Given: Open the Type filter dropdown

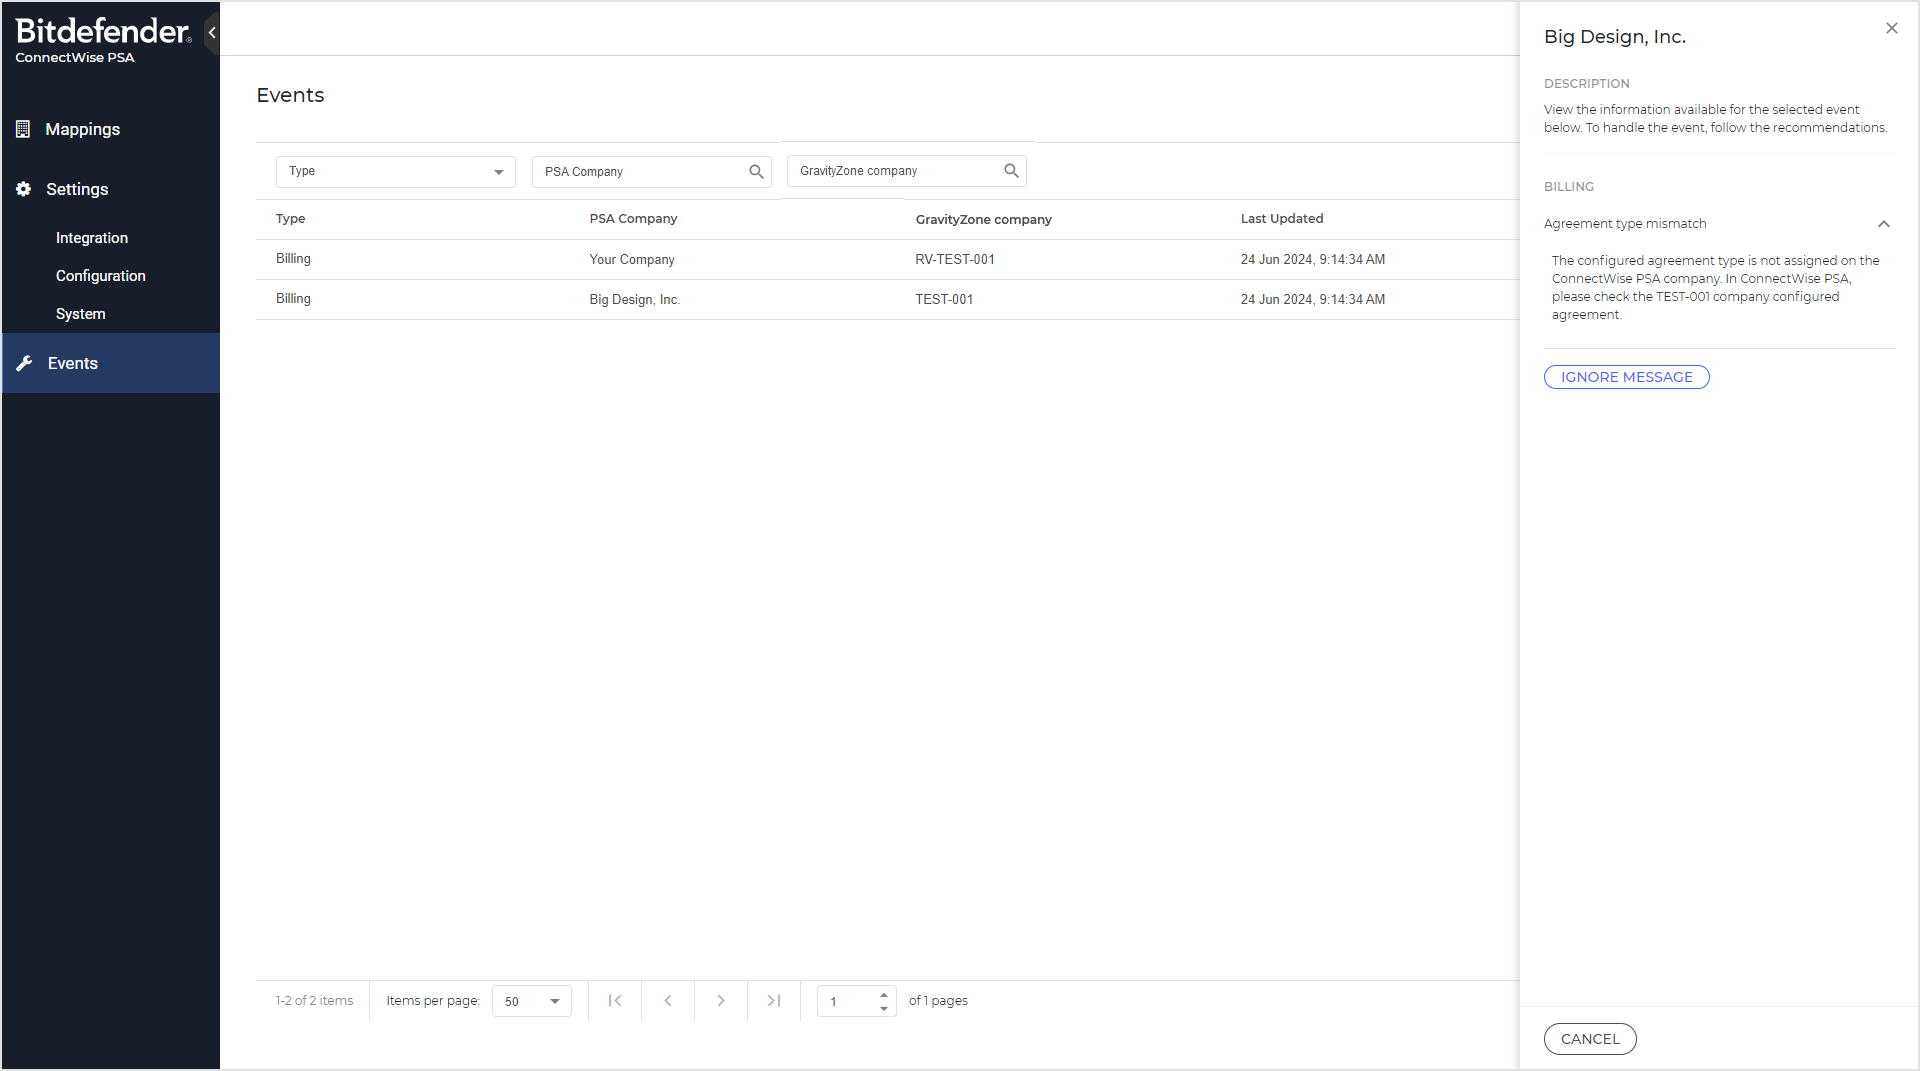Looking at the screenshot, I should pos(396,172).
